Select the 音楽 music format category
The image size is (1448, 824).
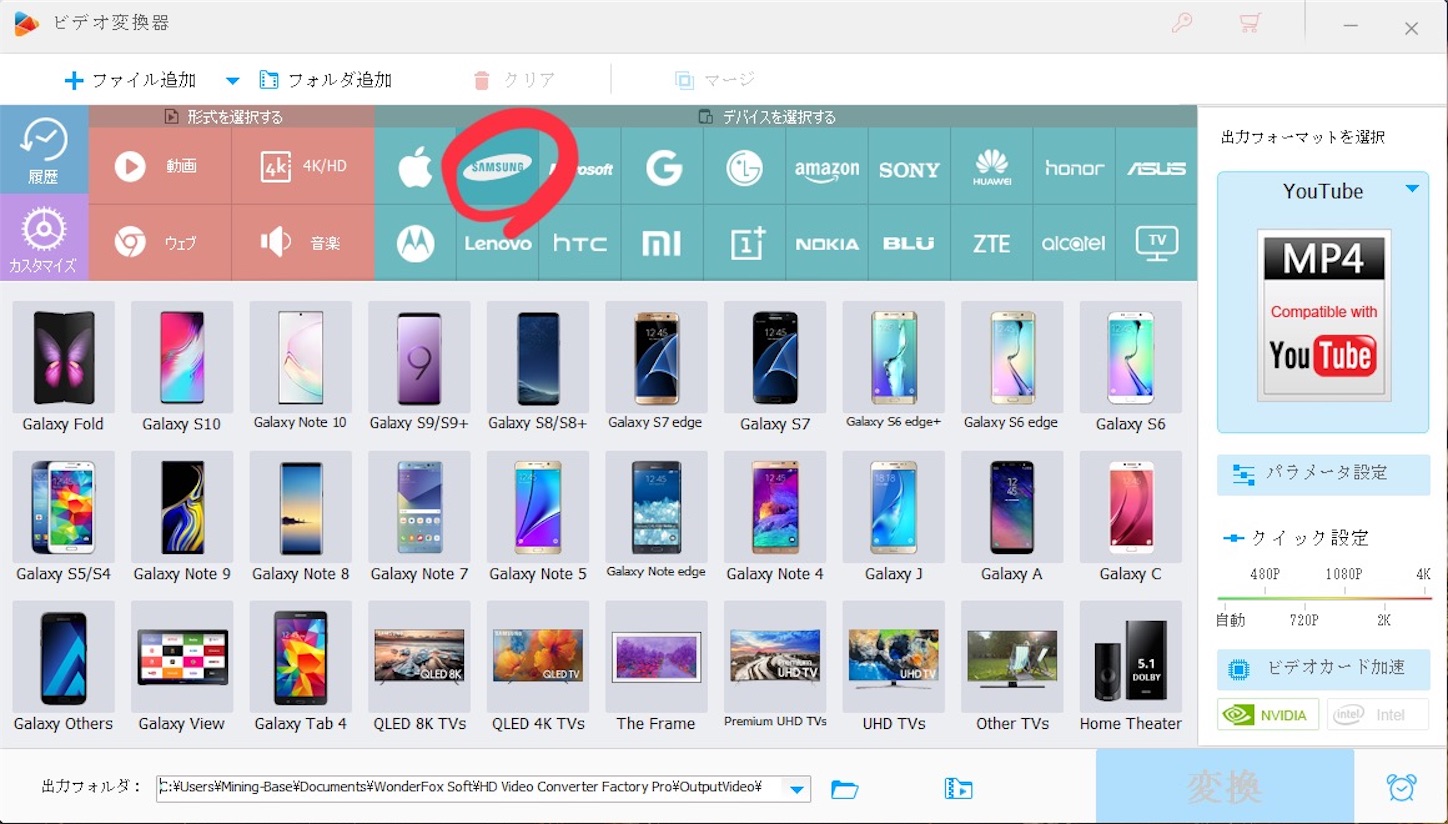click(x=303, y=243)
